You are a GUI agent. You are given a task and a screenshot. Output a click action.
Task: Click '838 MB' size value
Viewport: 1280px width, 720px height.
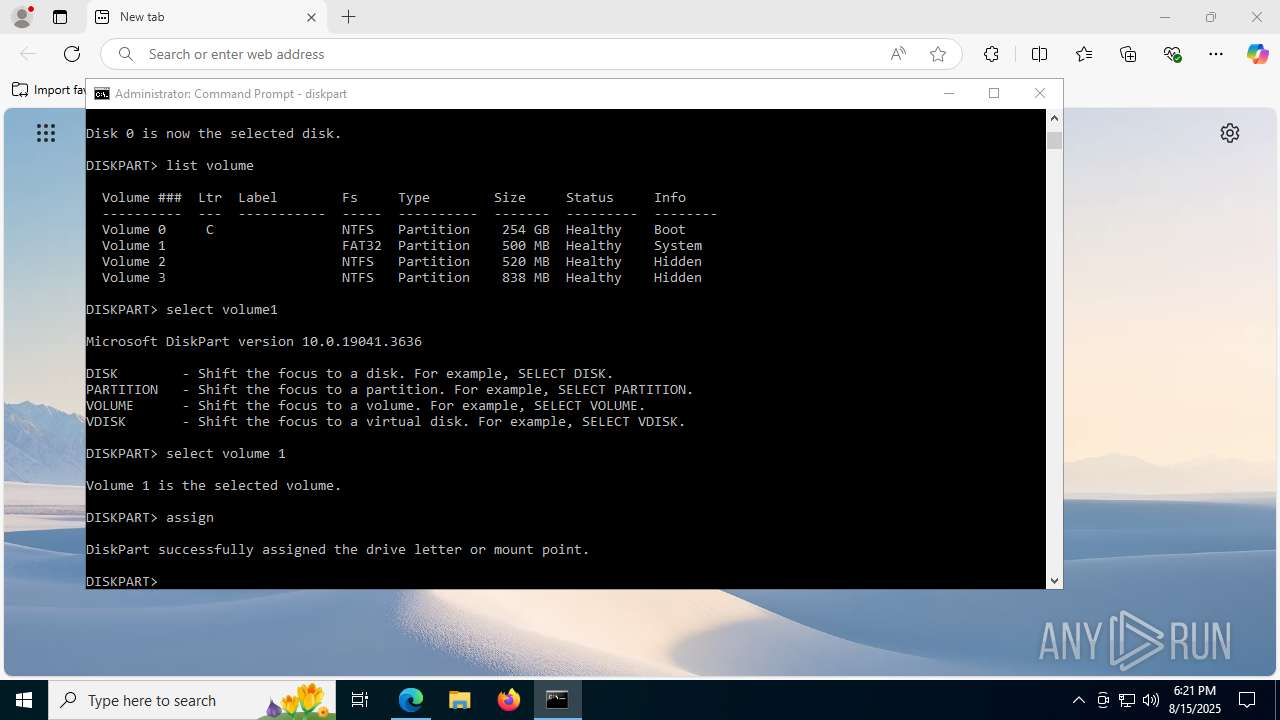click(526, 277)
